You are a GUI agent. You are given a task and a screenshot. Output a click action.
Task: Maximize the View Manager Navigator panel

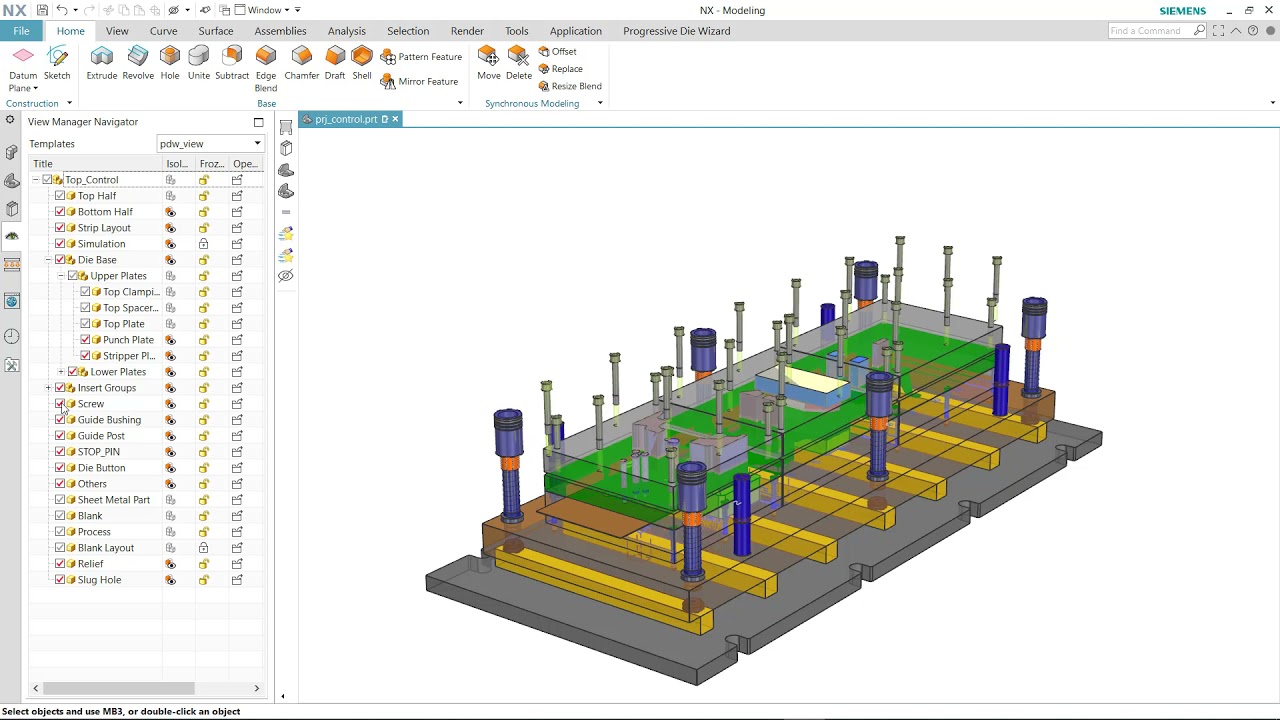(x=258, y=122)
